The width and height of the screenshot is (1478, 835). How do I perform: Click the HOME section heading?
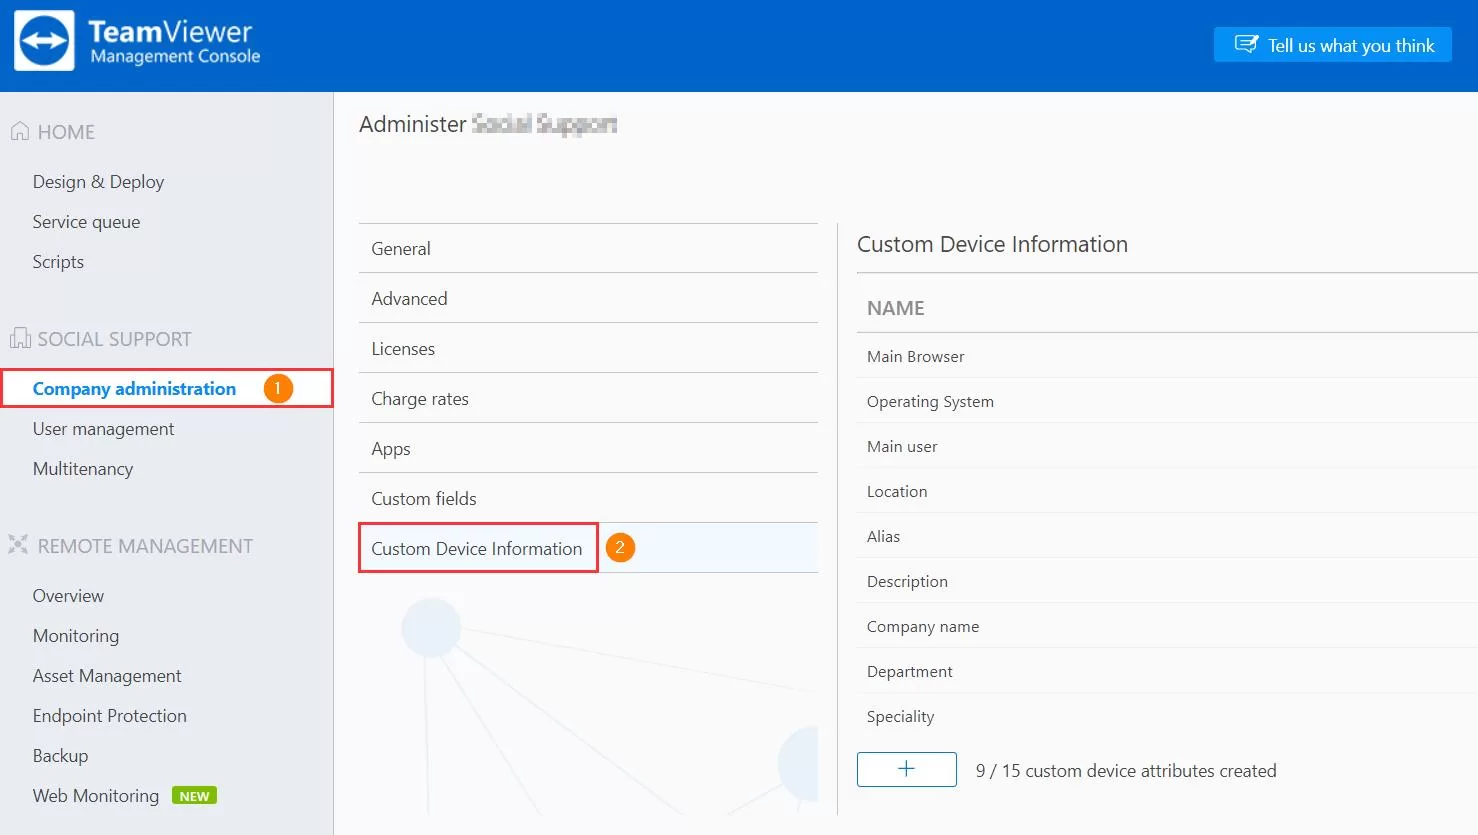coord(66,131)
